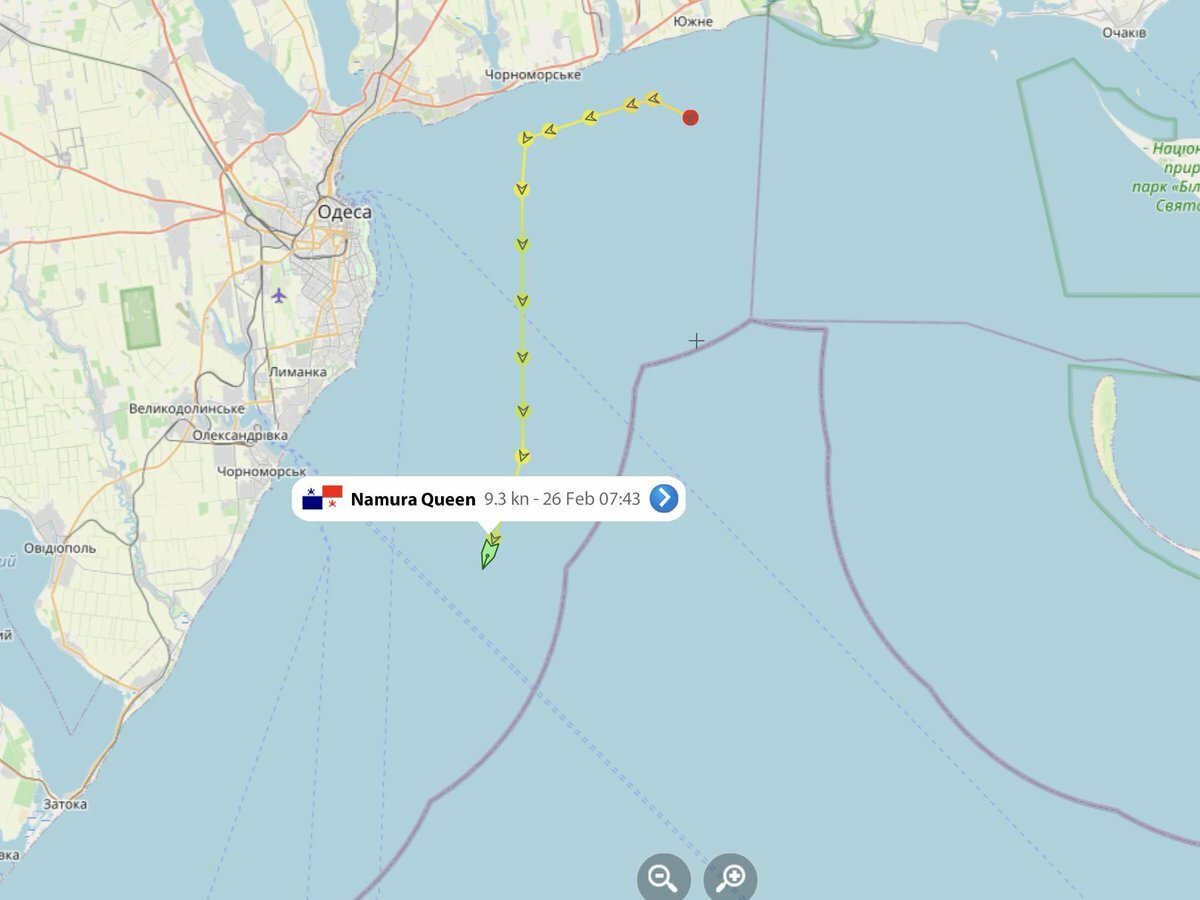Click the crosshair marker in the sea

tap(696, 341)
